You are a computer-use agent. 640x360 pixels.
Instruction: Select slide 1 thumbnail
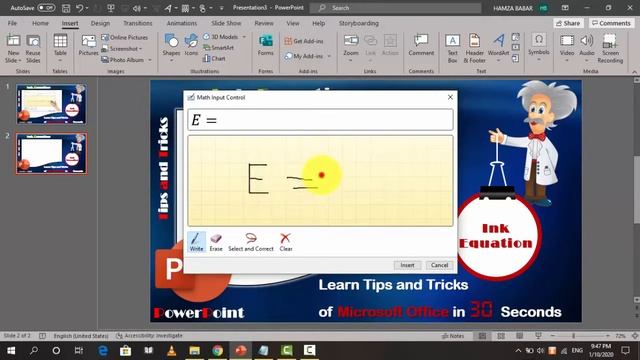[51, 104]
